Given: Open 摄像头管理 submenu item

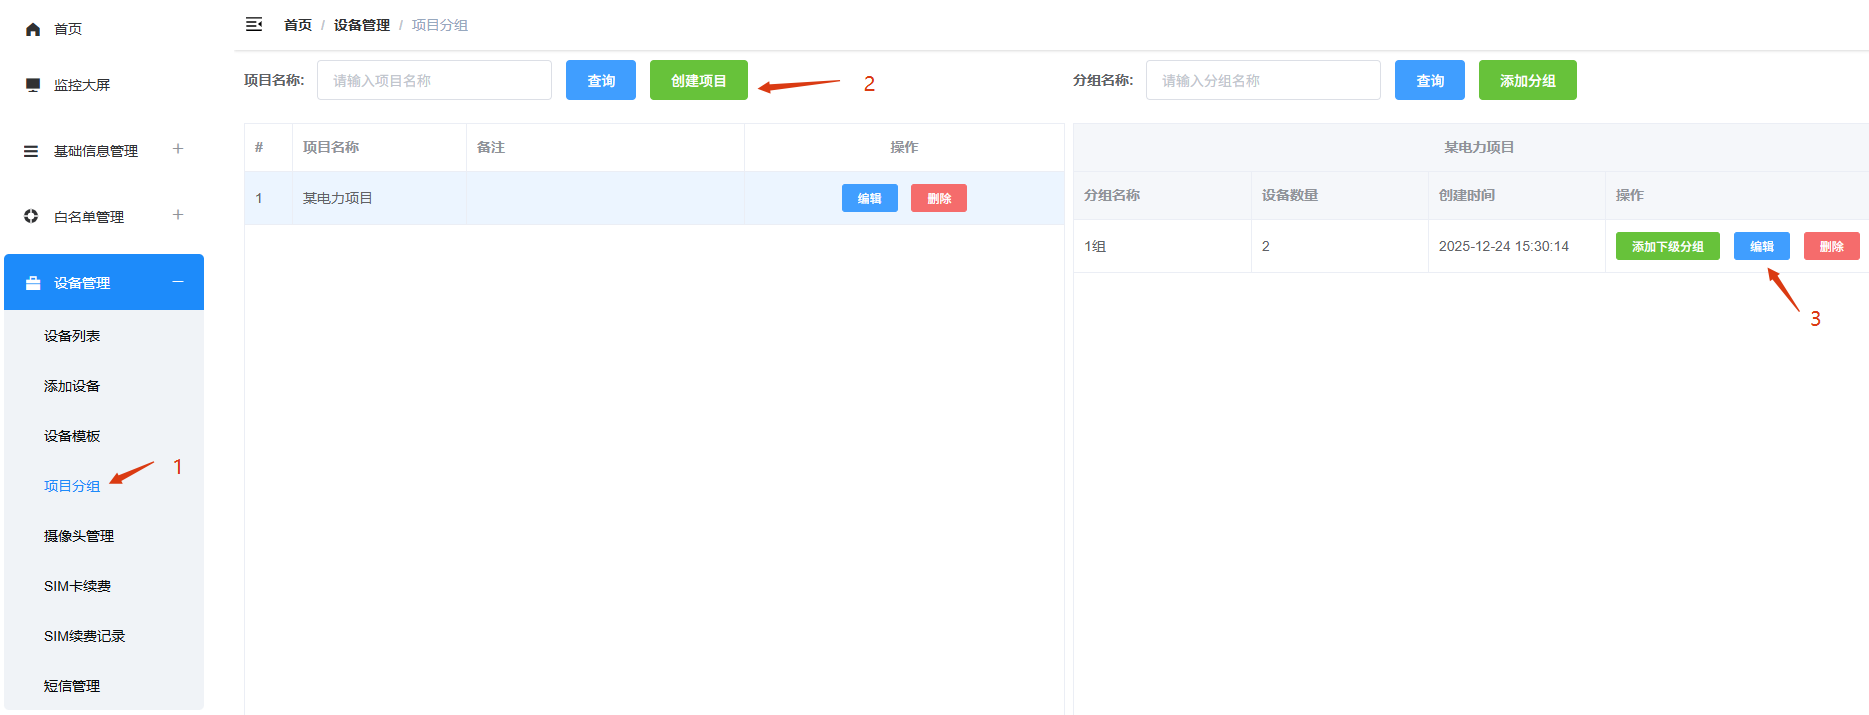Looking at the screenshot, I should [x=79, y=536].
